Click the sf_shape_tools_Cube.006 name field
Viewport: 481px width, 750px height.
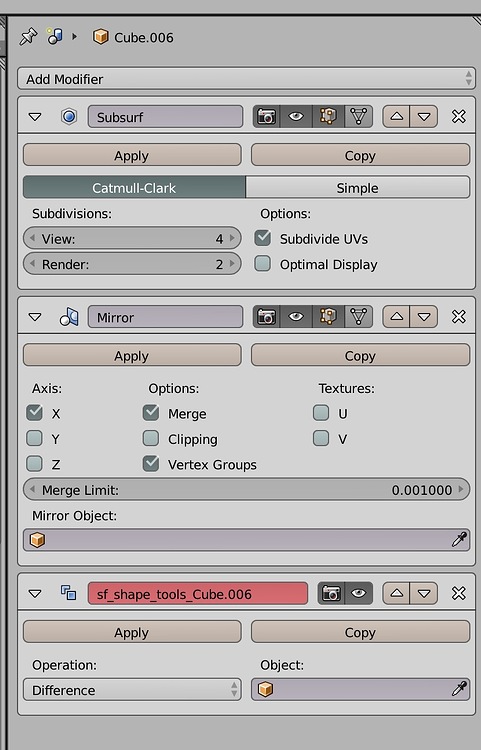(x=198, y=594)
